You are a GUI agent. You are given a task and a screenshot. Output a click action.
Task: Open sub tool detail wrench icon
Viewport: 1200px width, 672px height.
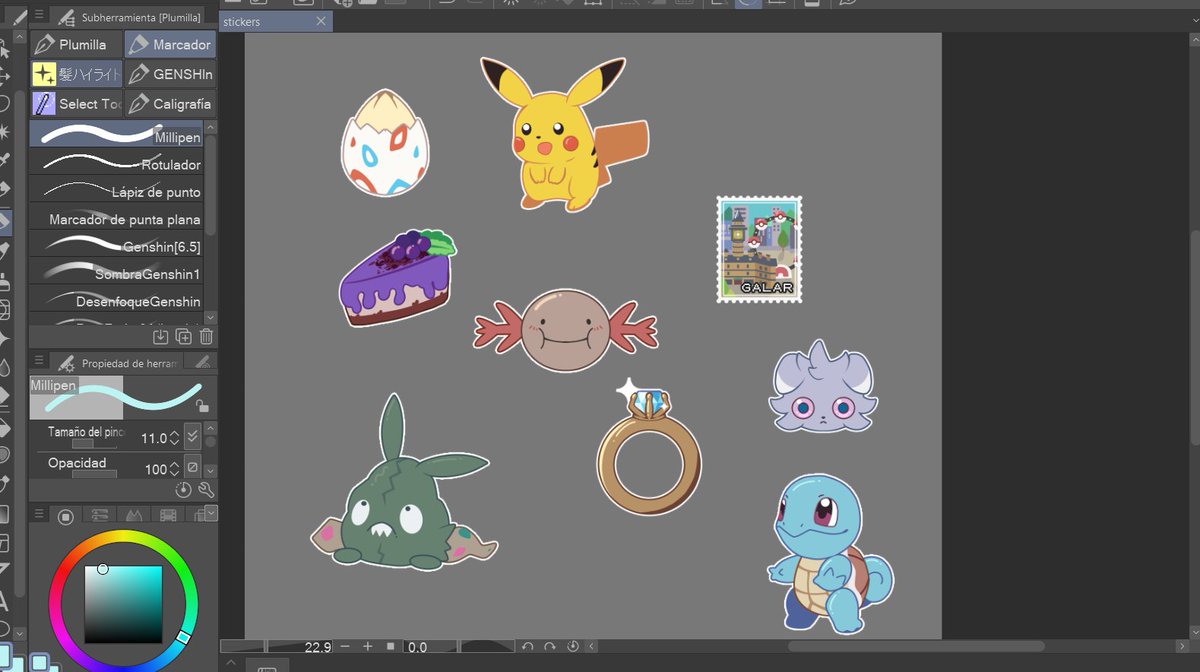click(x=206, y=490)
